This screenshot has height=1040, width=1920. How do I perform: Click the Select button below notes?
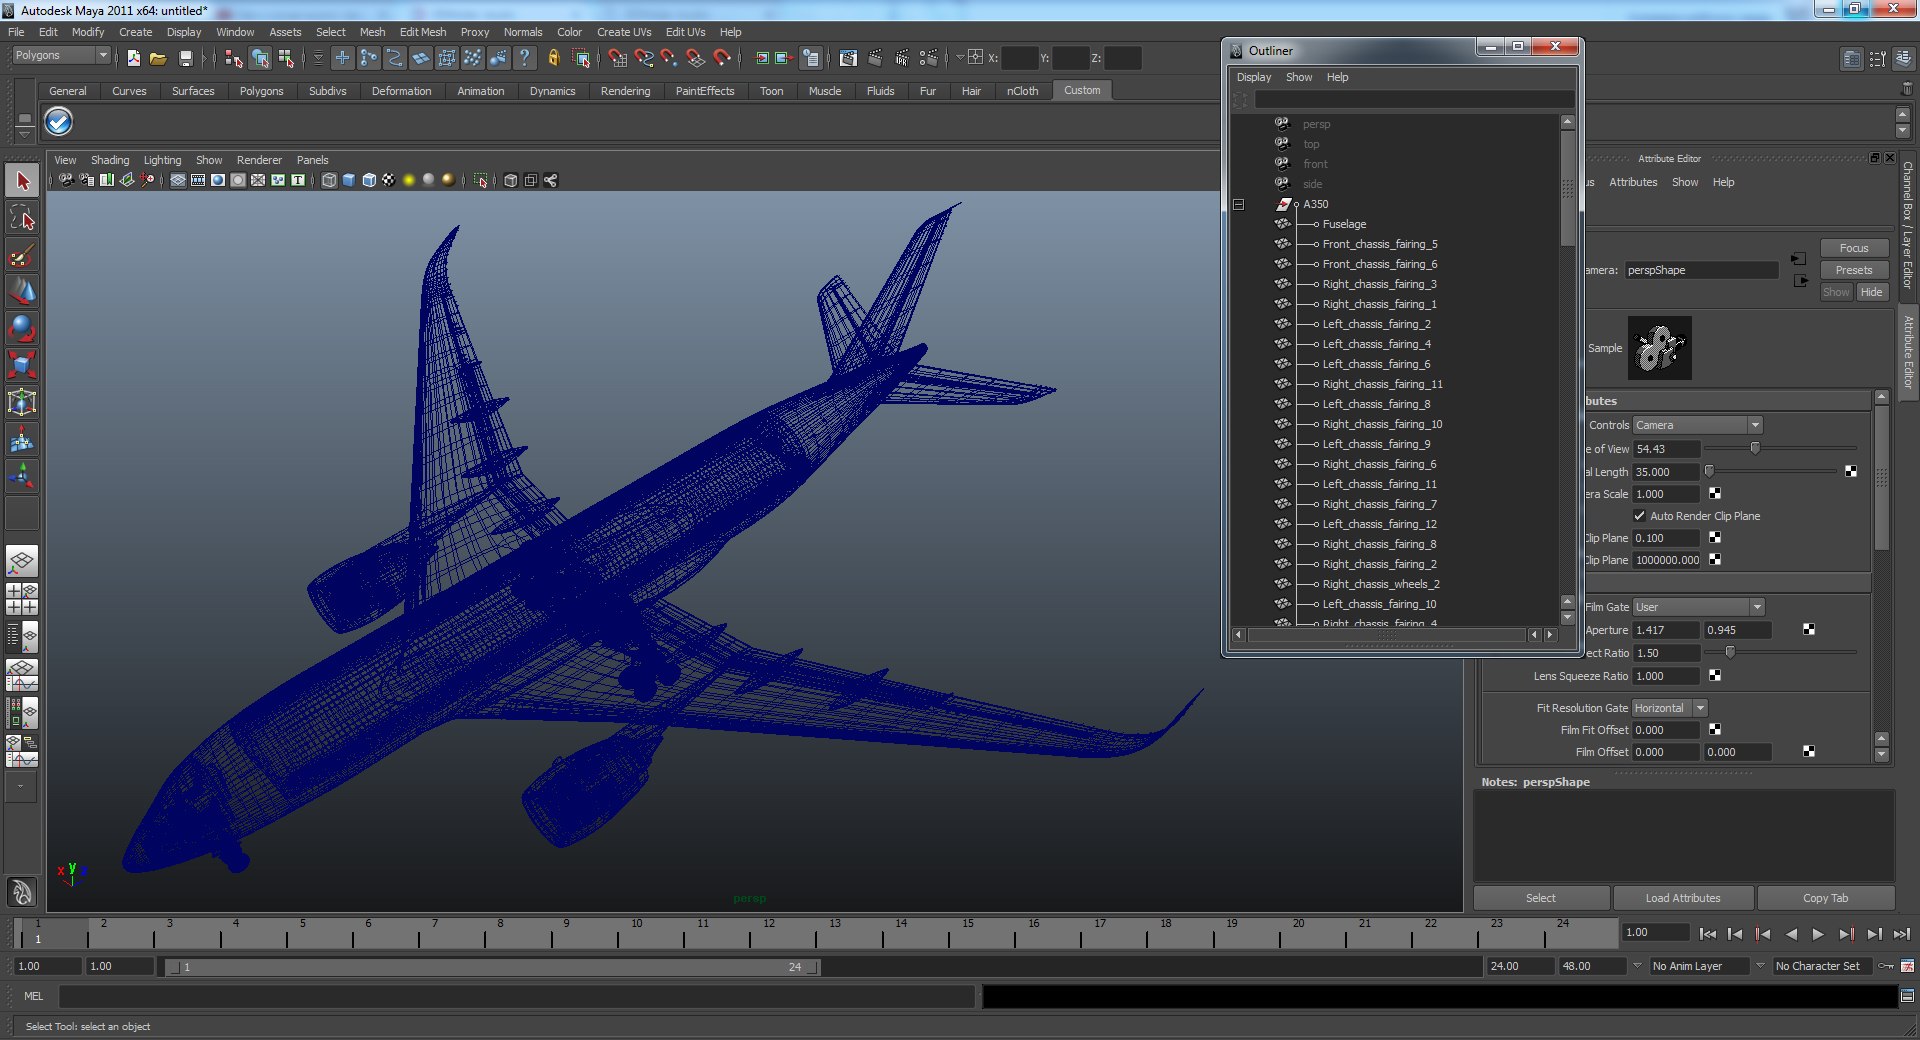1541,898
